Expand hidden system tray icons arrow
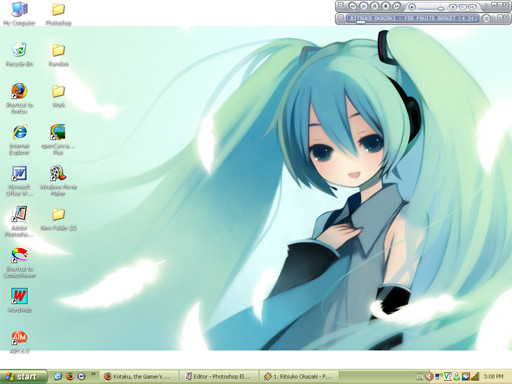 pos(429,377)
